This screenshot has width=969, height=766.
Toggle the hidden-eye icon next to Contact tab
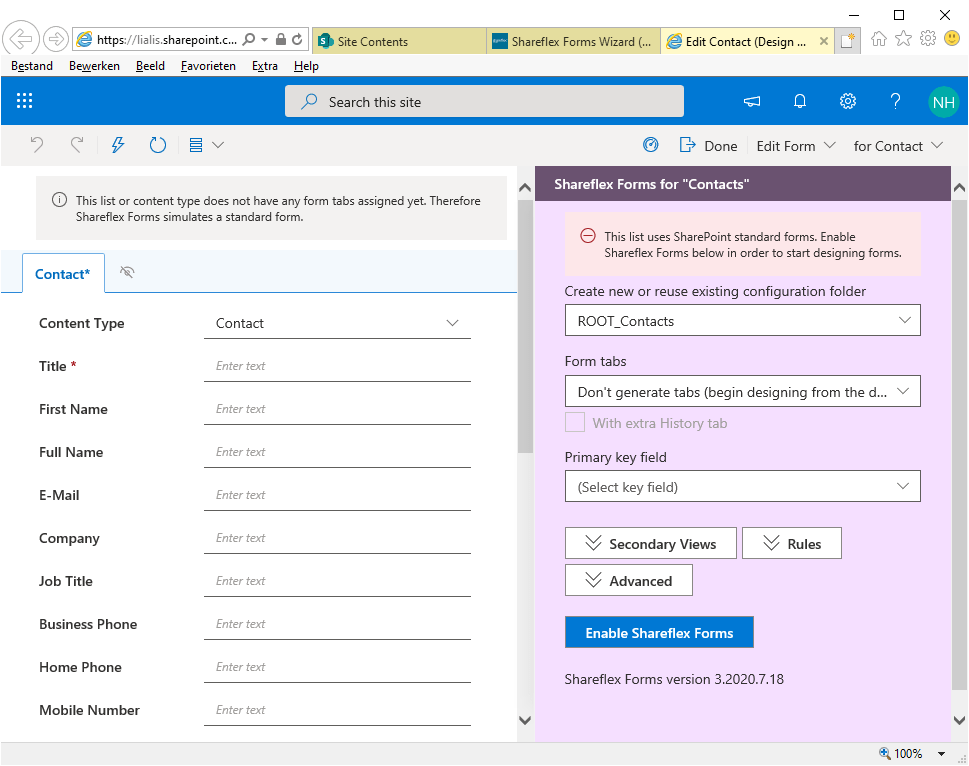coord(127,272)
